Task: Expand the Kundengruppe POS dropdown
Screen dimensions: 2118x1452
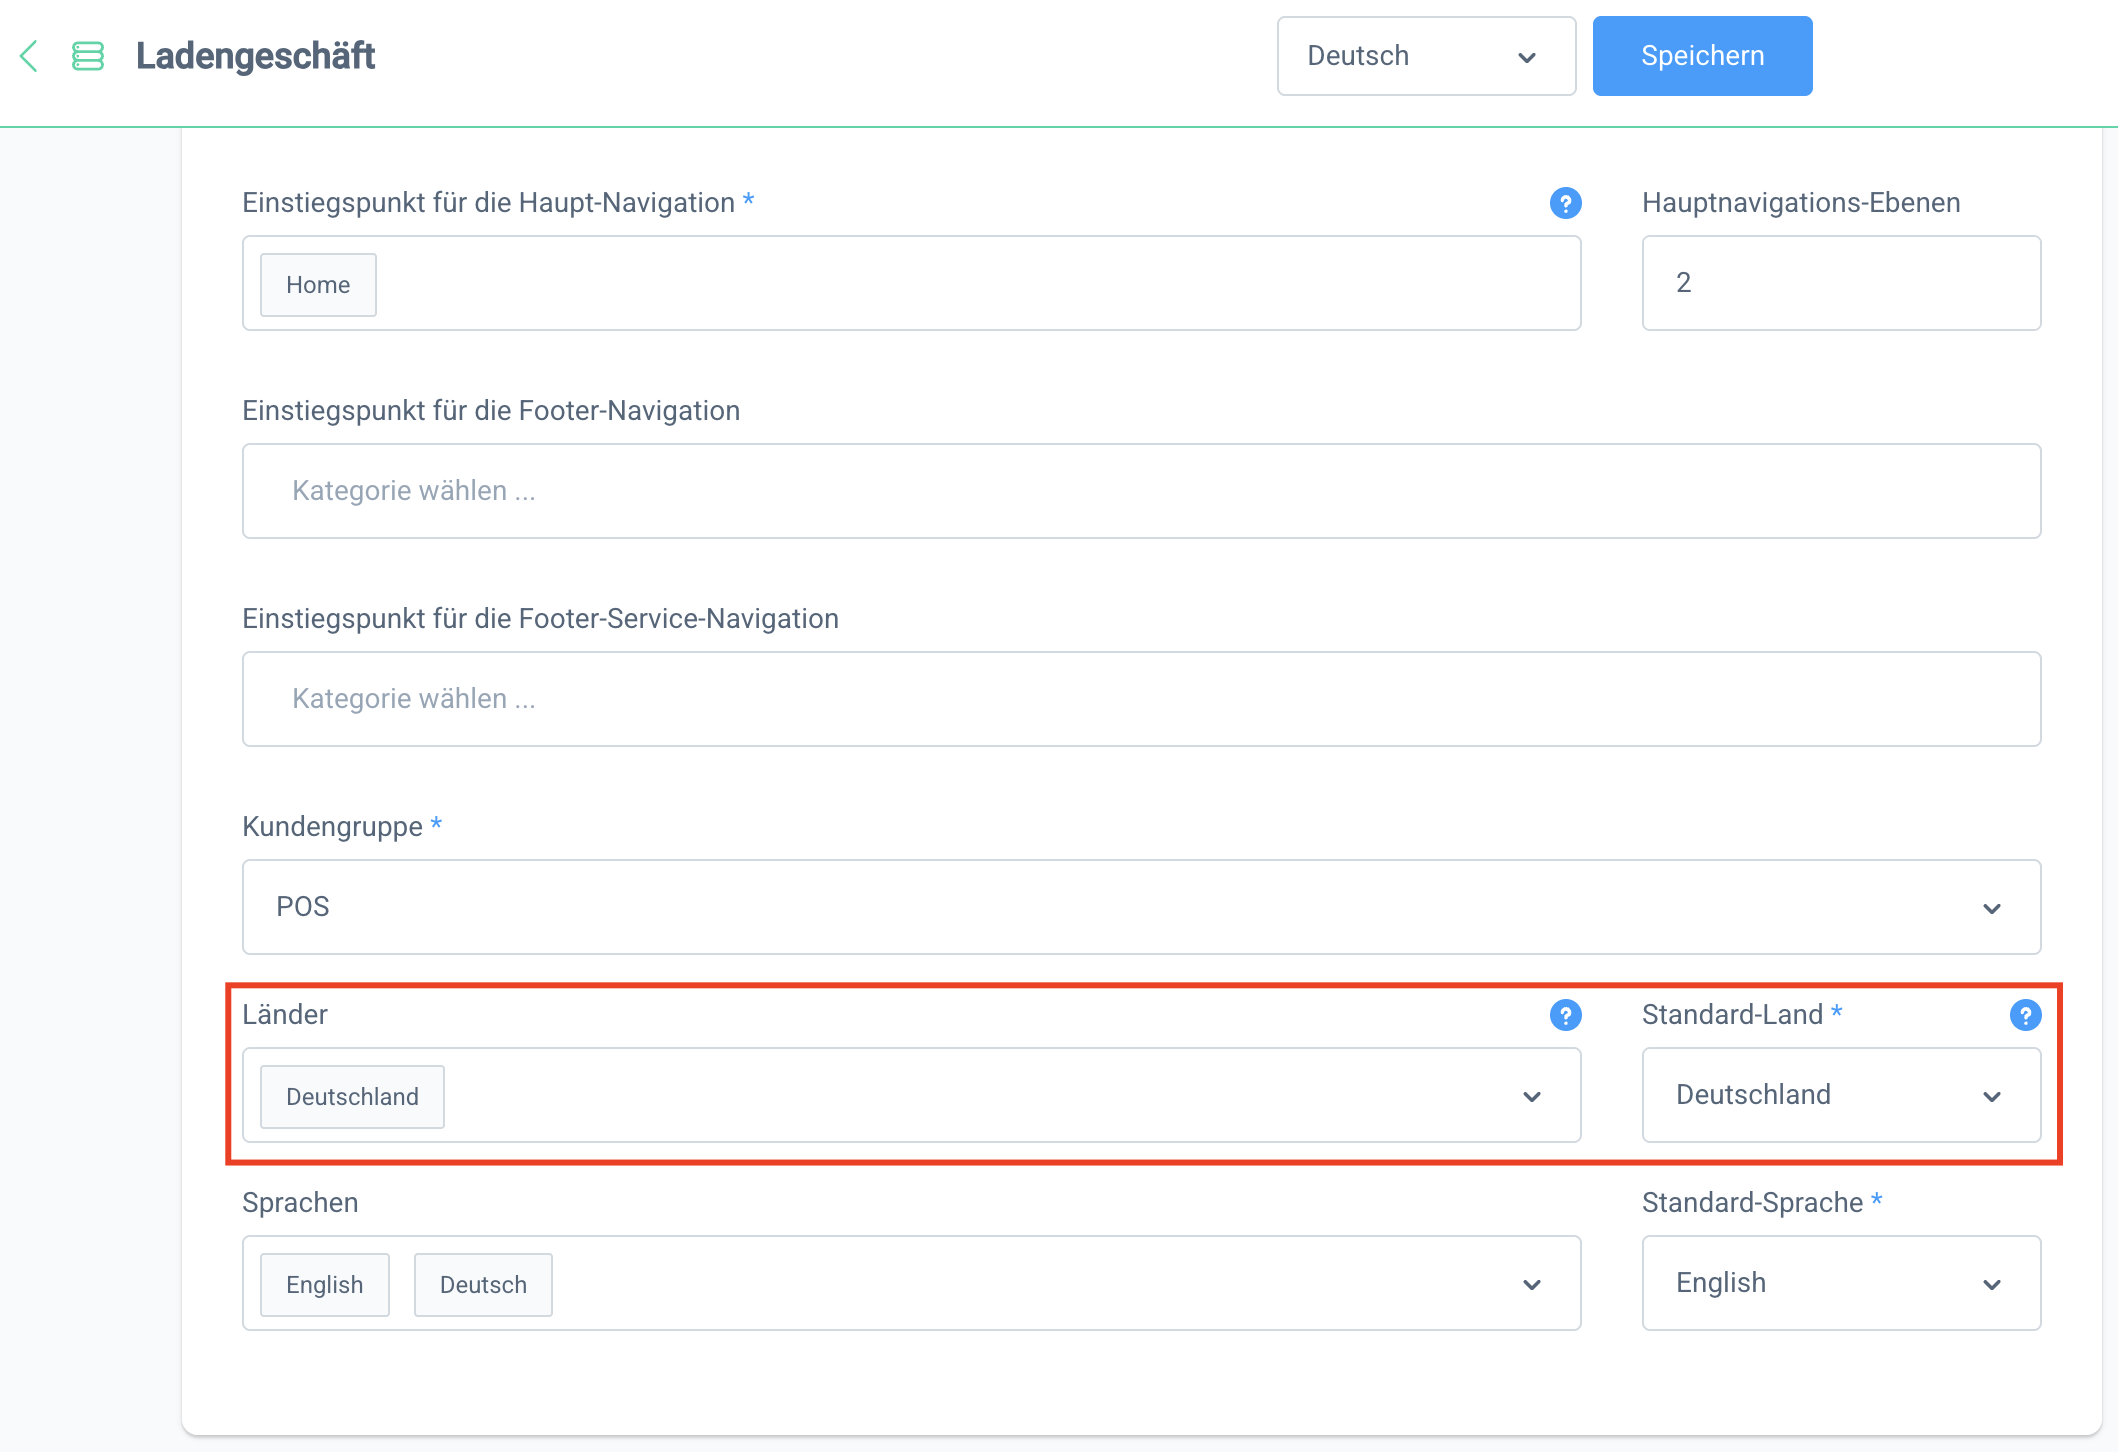Action: tap(1140, 907)
